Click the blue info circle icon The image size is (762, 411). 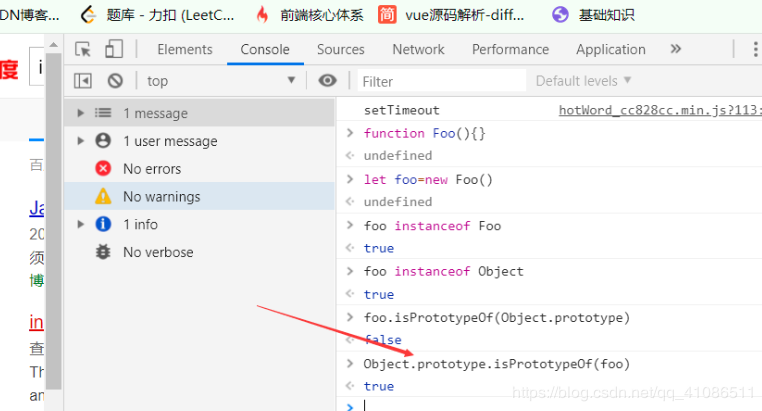click(x=103, y=224)
